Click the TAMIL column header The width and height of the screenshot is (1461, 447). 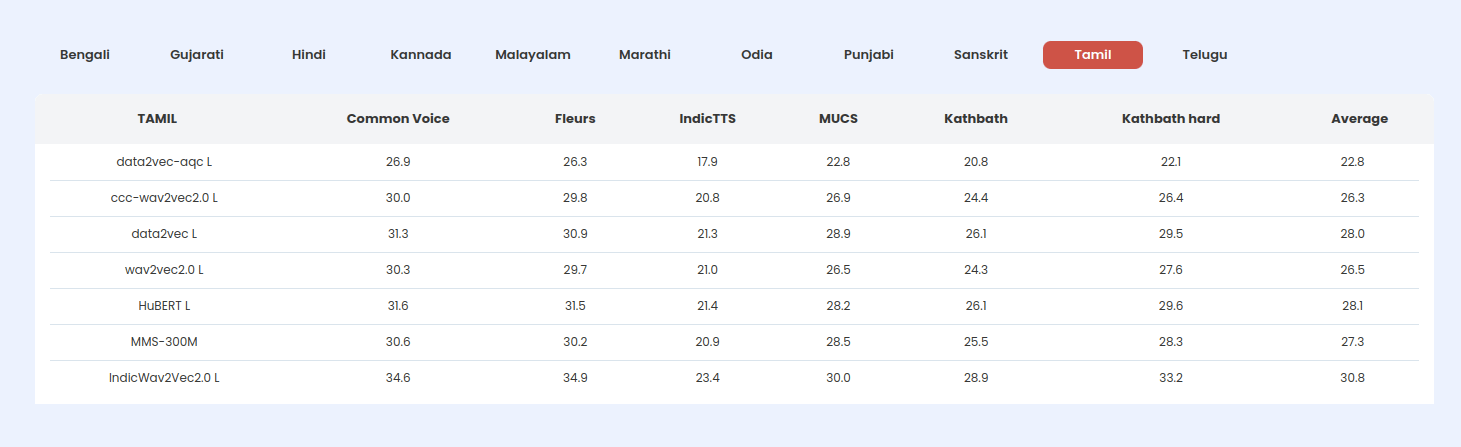157,119
